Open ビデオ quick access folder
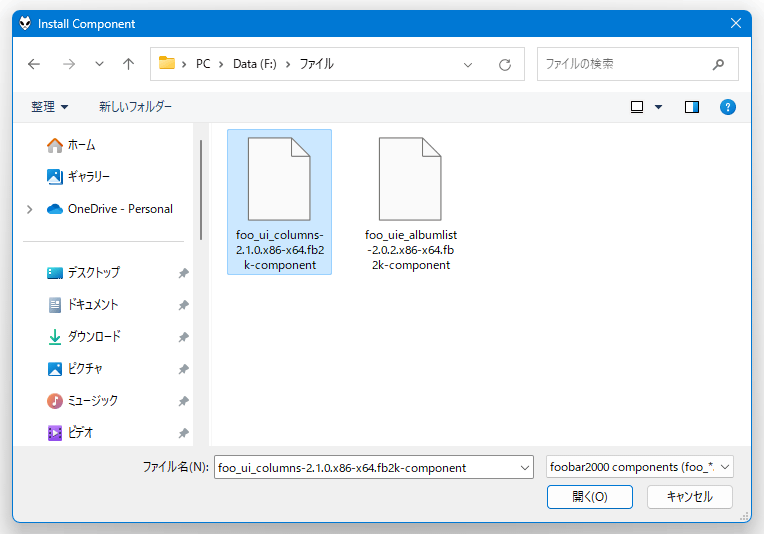The width and height of the screenshot is (764, 534). click(x=70, y=433)
